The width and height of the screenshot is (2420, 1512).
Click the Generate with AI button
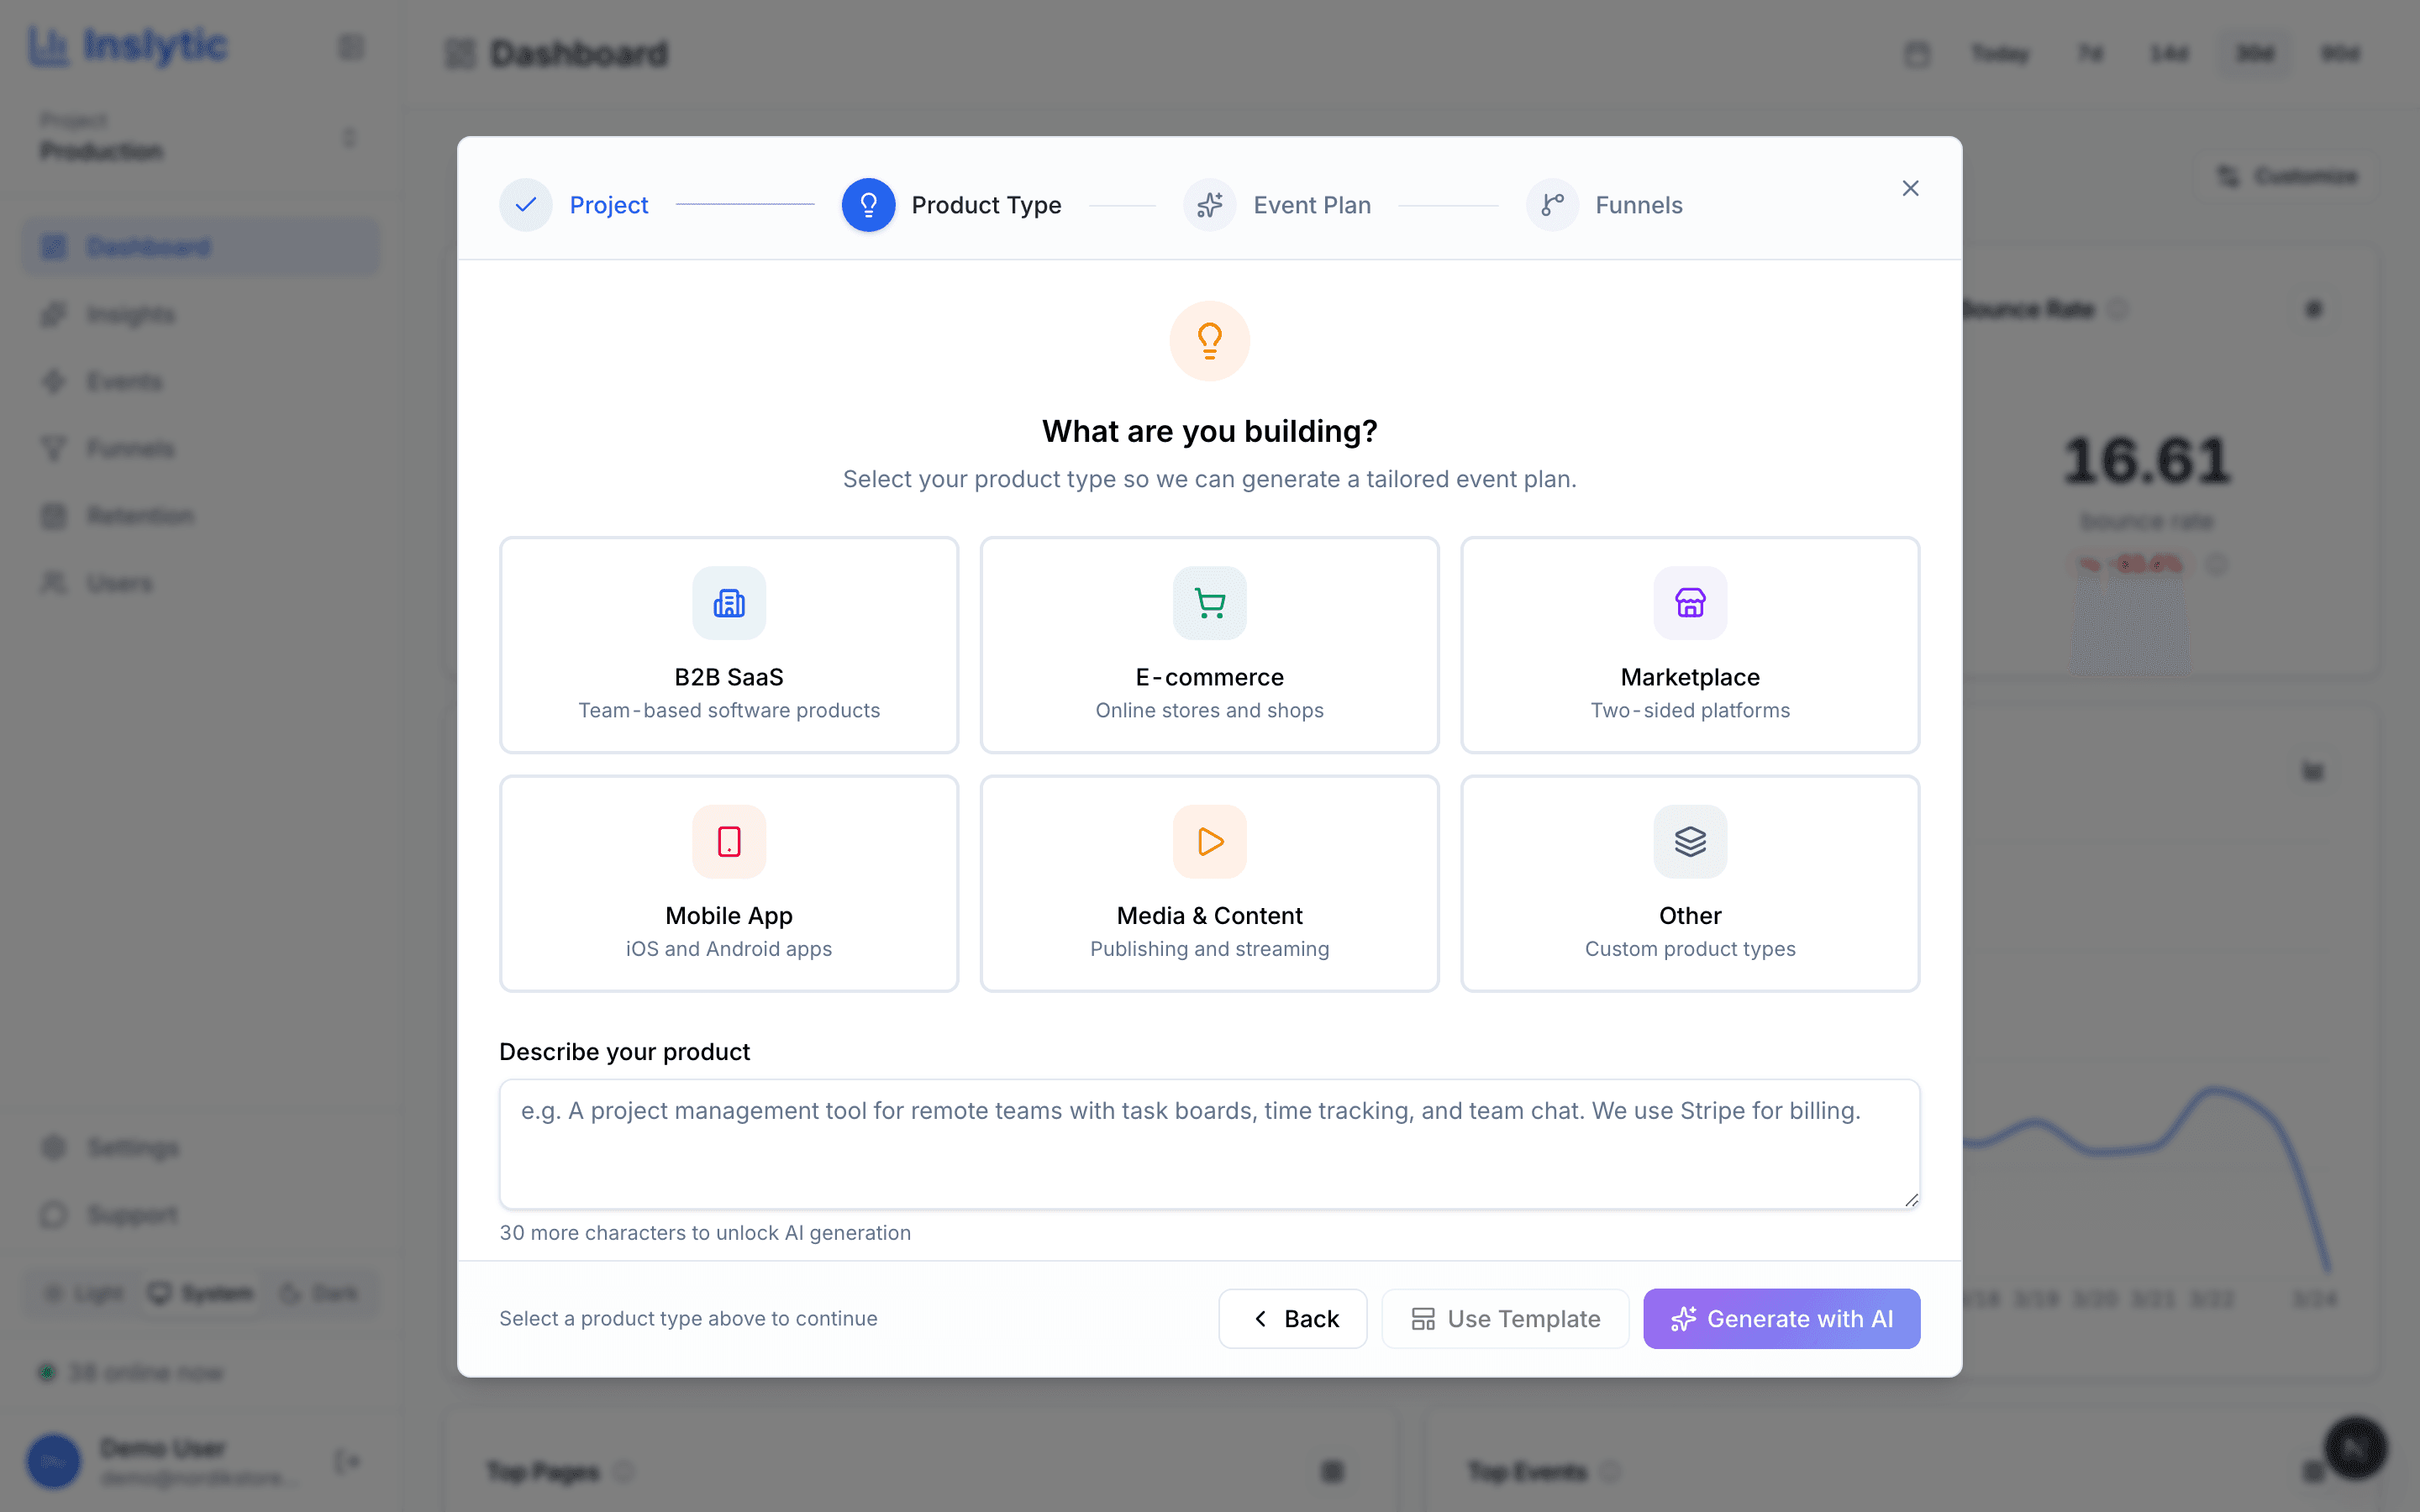1781,1318
